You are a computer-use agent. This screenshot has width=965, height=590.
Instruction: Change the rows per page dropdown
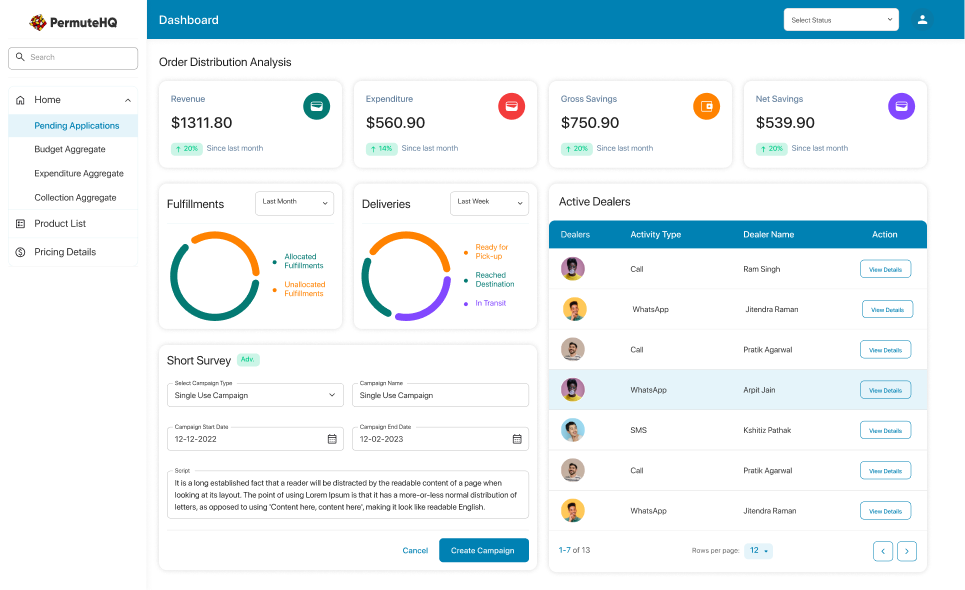[758, 551]
